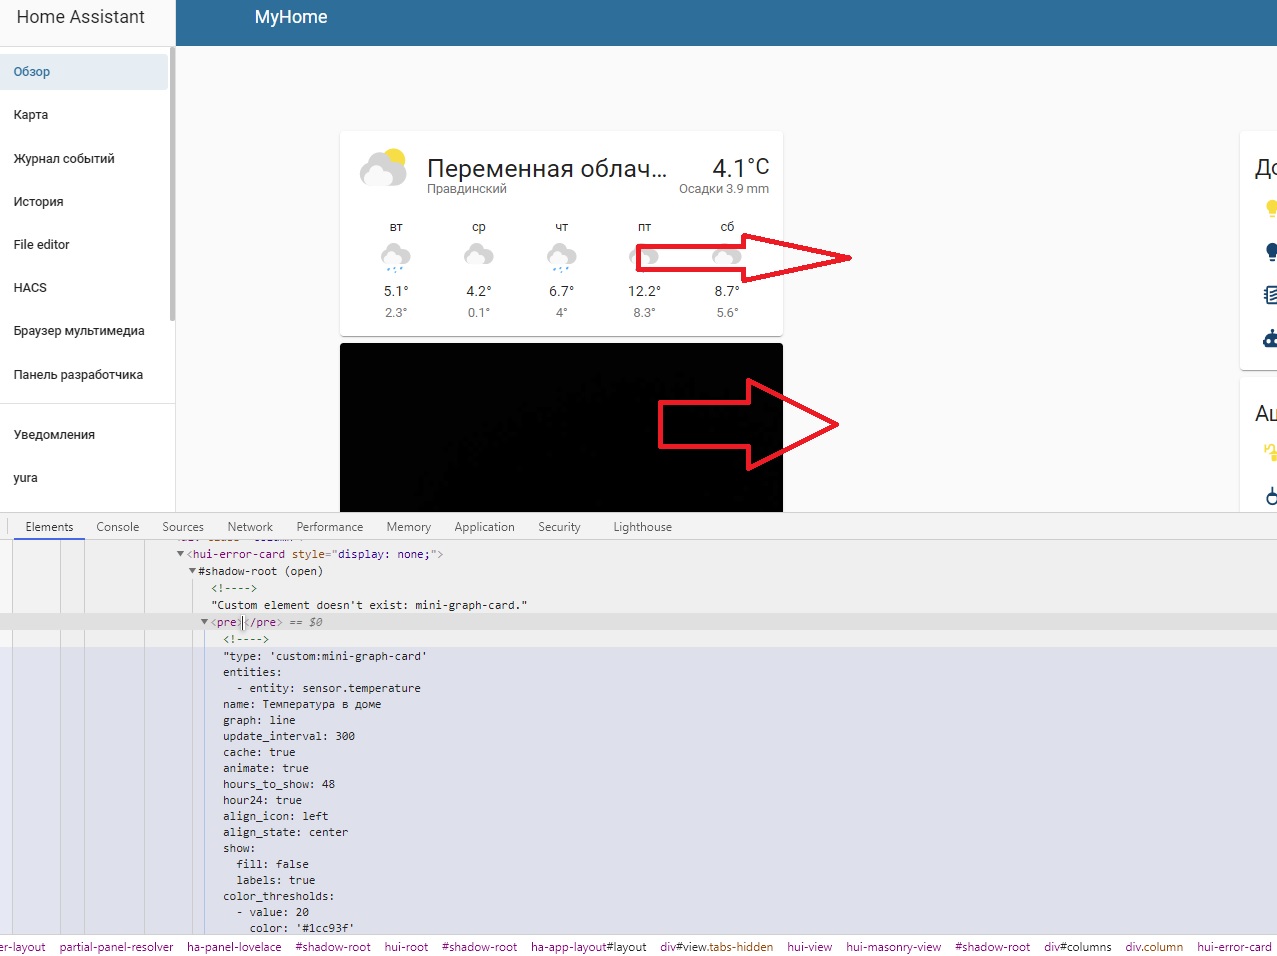Open the Security tab

[559, 527]
